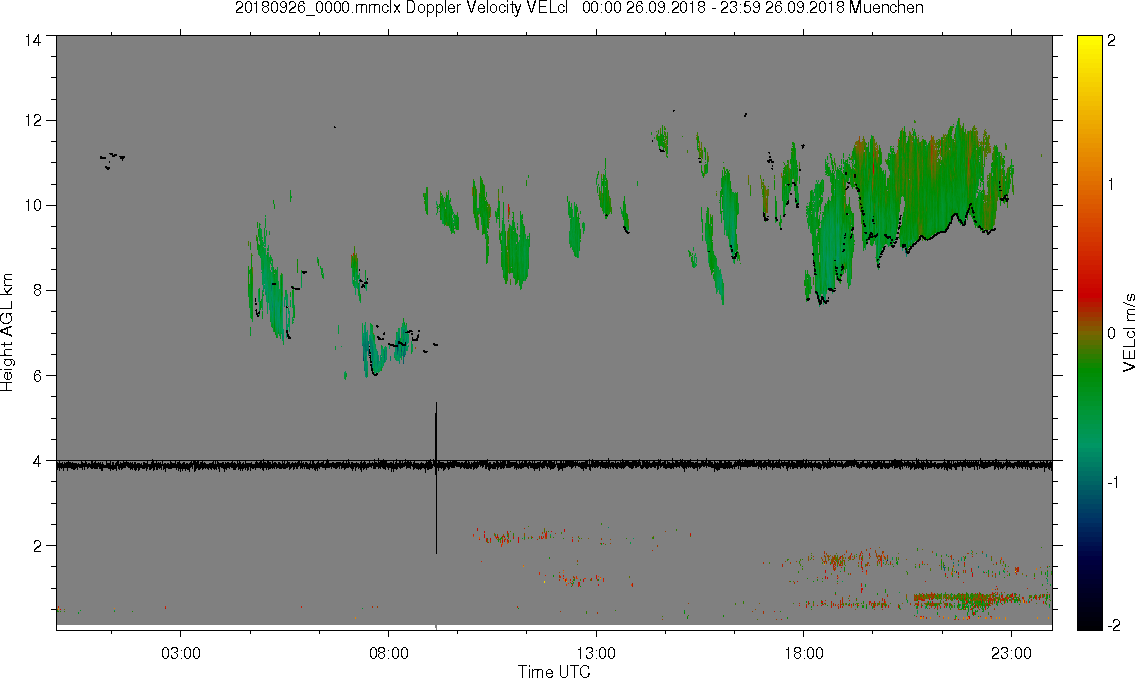
Task: Click the 8 km height tick label
Action: click(x=38, y=290)
